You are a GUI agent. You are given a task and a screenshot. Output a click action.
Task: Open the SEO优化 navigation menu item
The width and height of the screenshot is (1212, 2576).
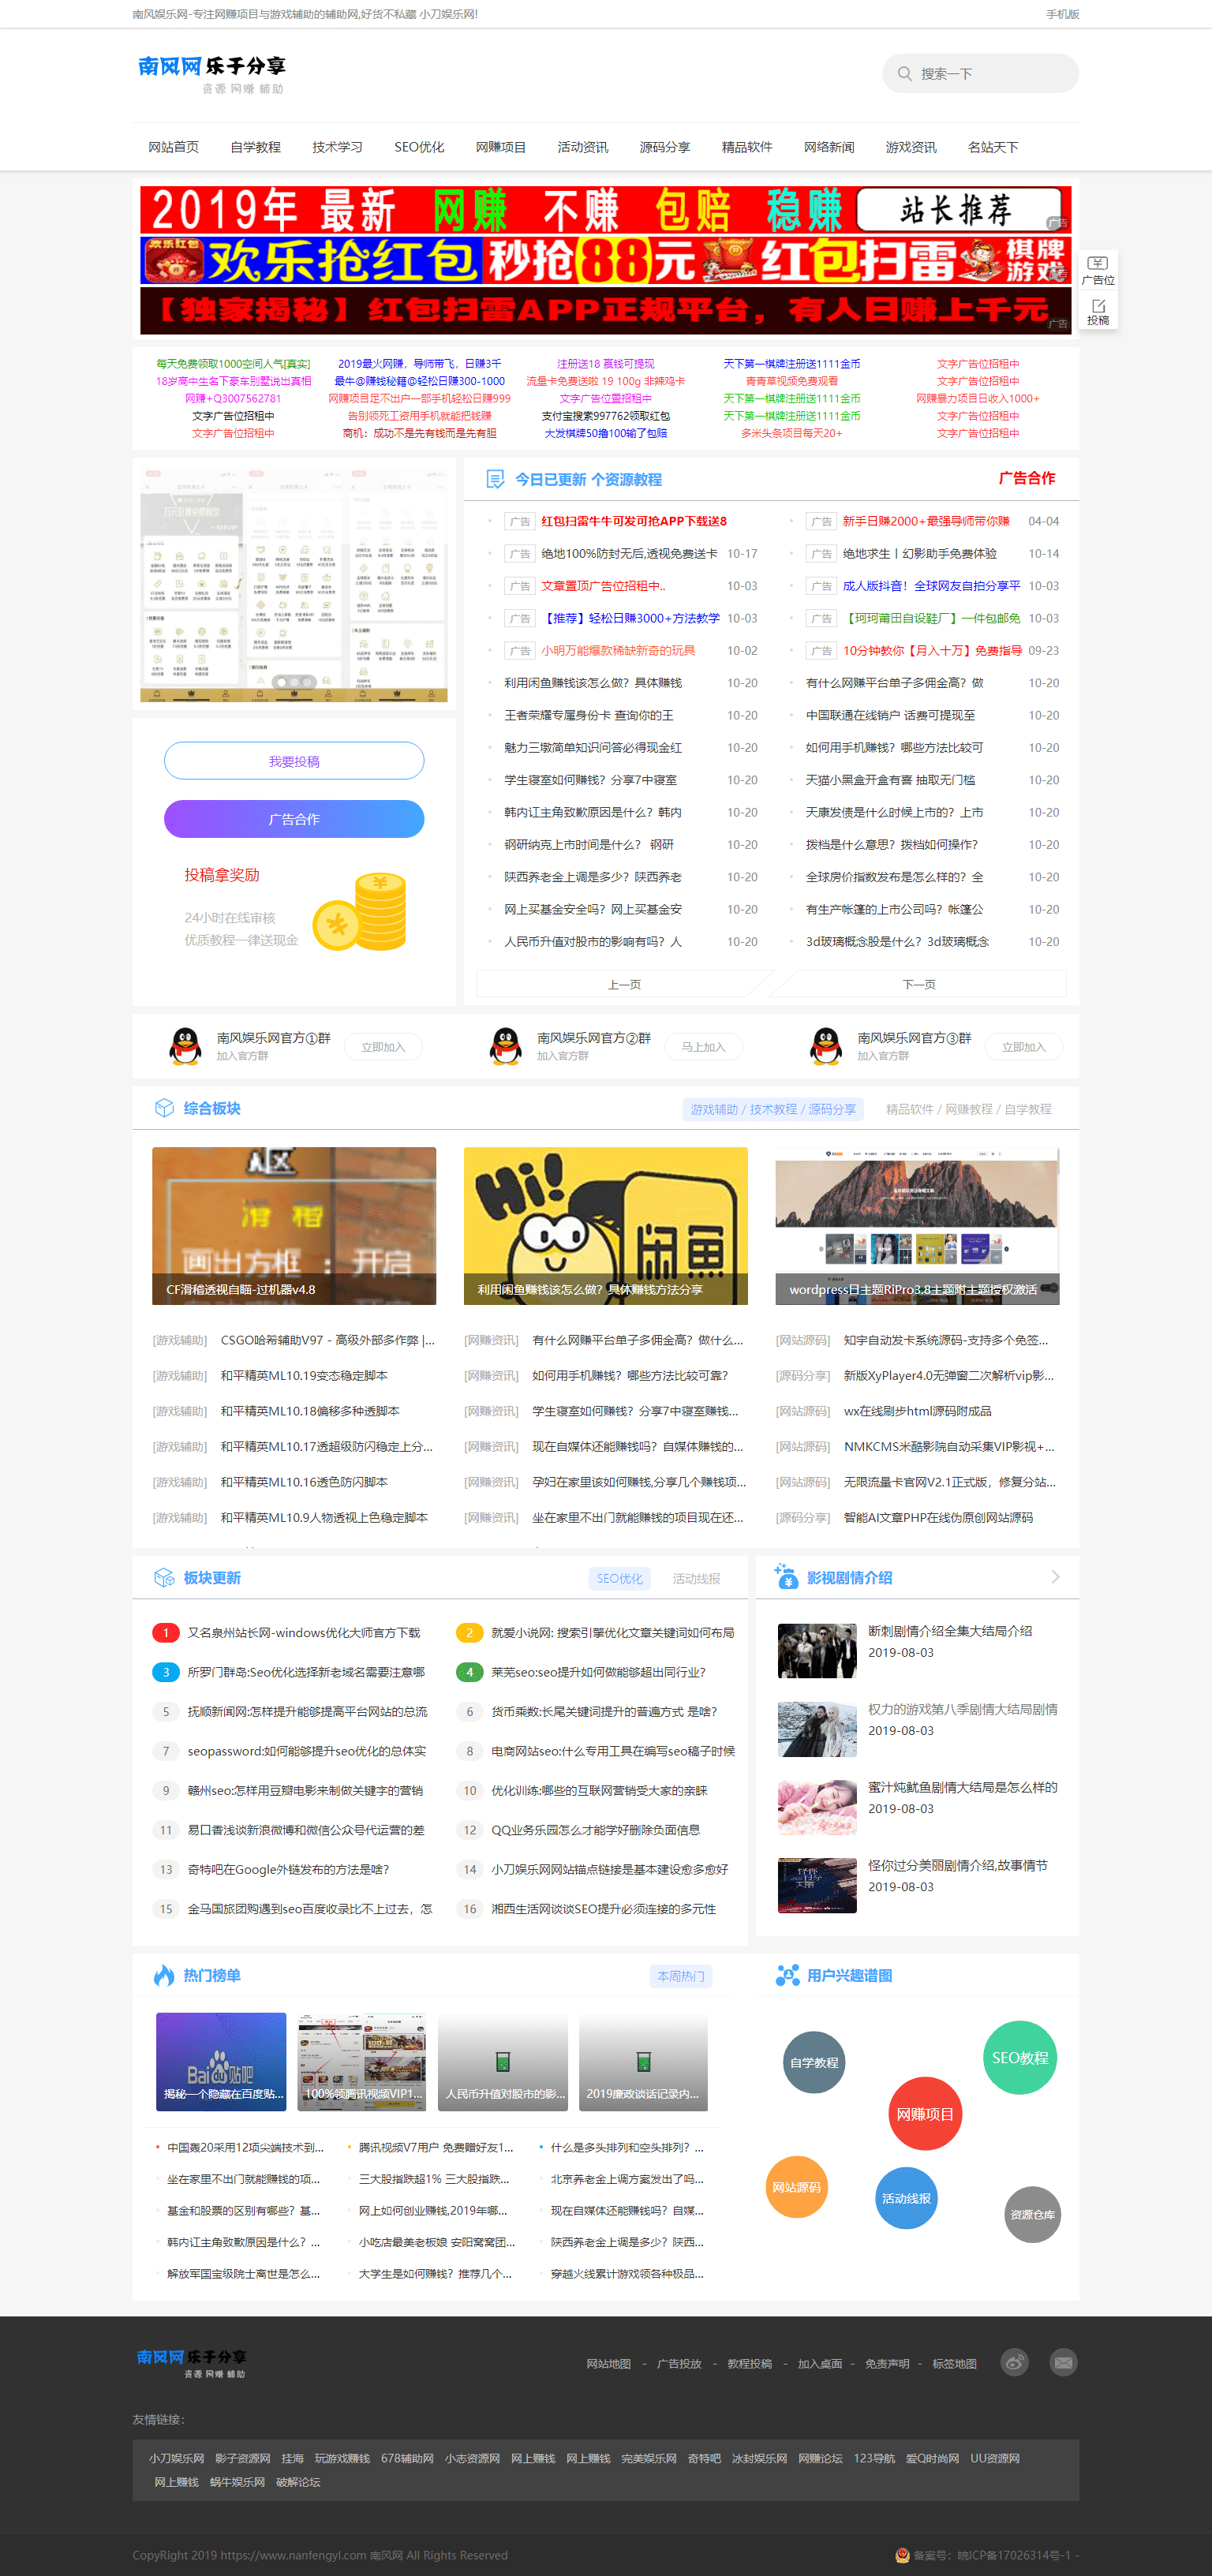click(419, 147)
